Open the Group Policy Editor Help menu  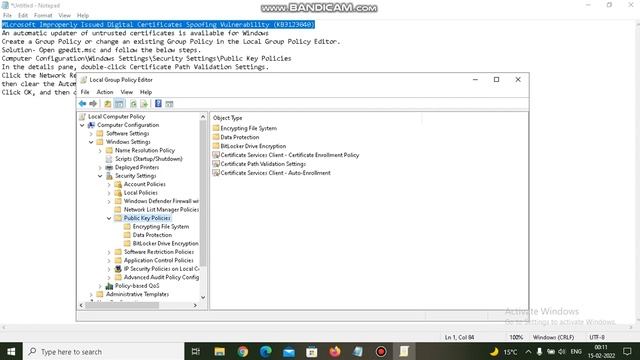pos(146,92)
